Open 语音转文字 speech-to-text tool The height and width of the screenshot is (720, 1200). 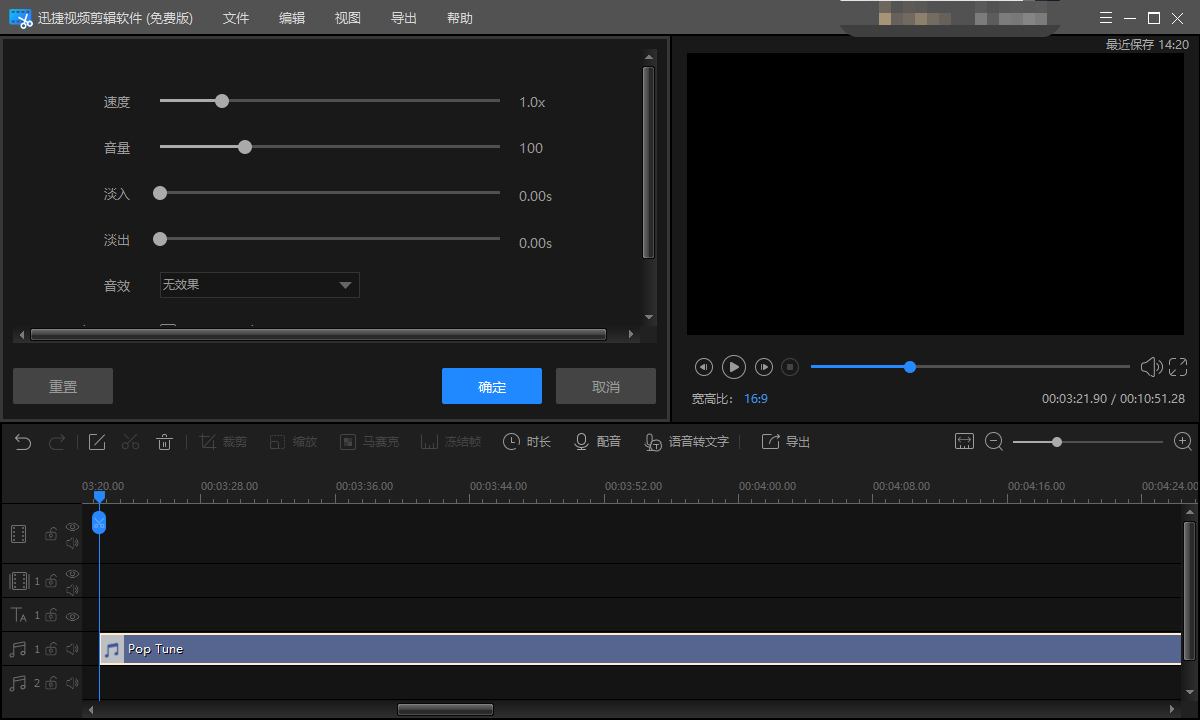coord(686,442)
